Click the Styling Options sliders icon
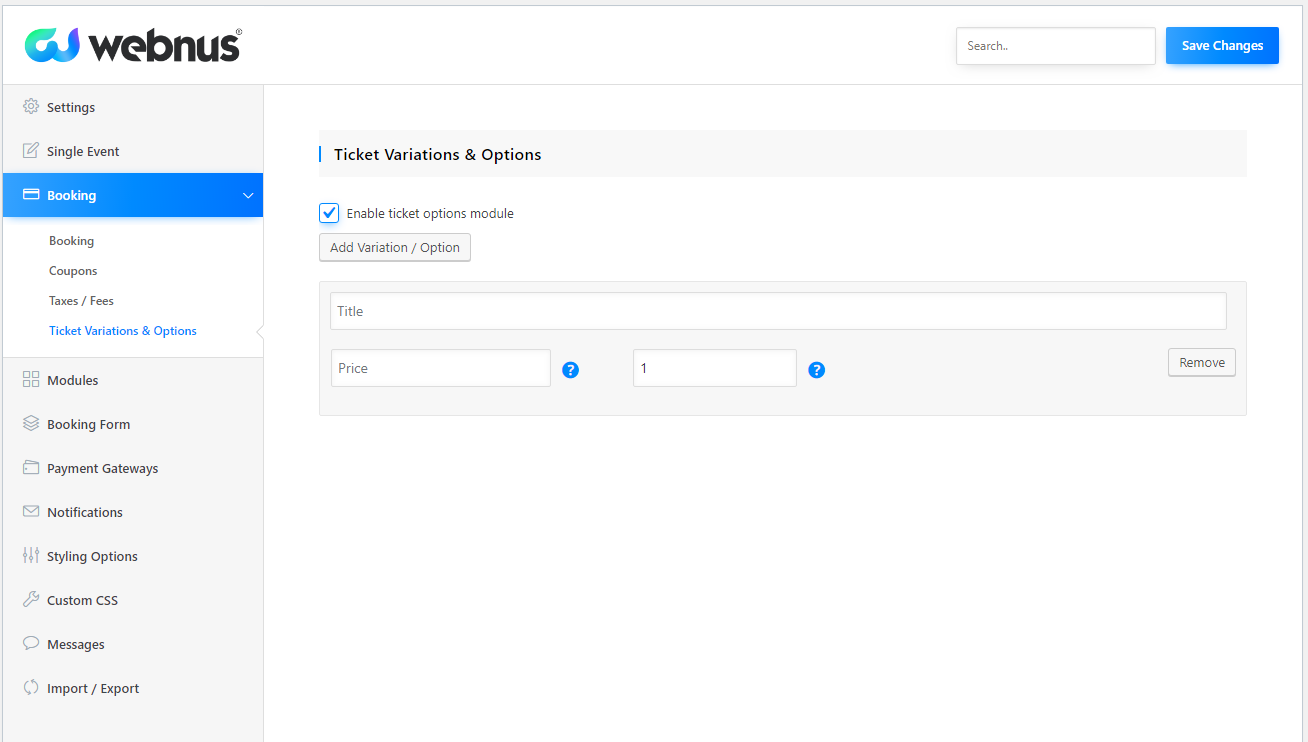The height and width of the screenshot is (742, 1308). [31, 555]
